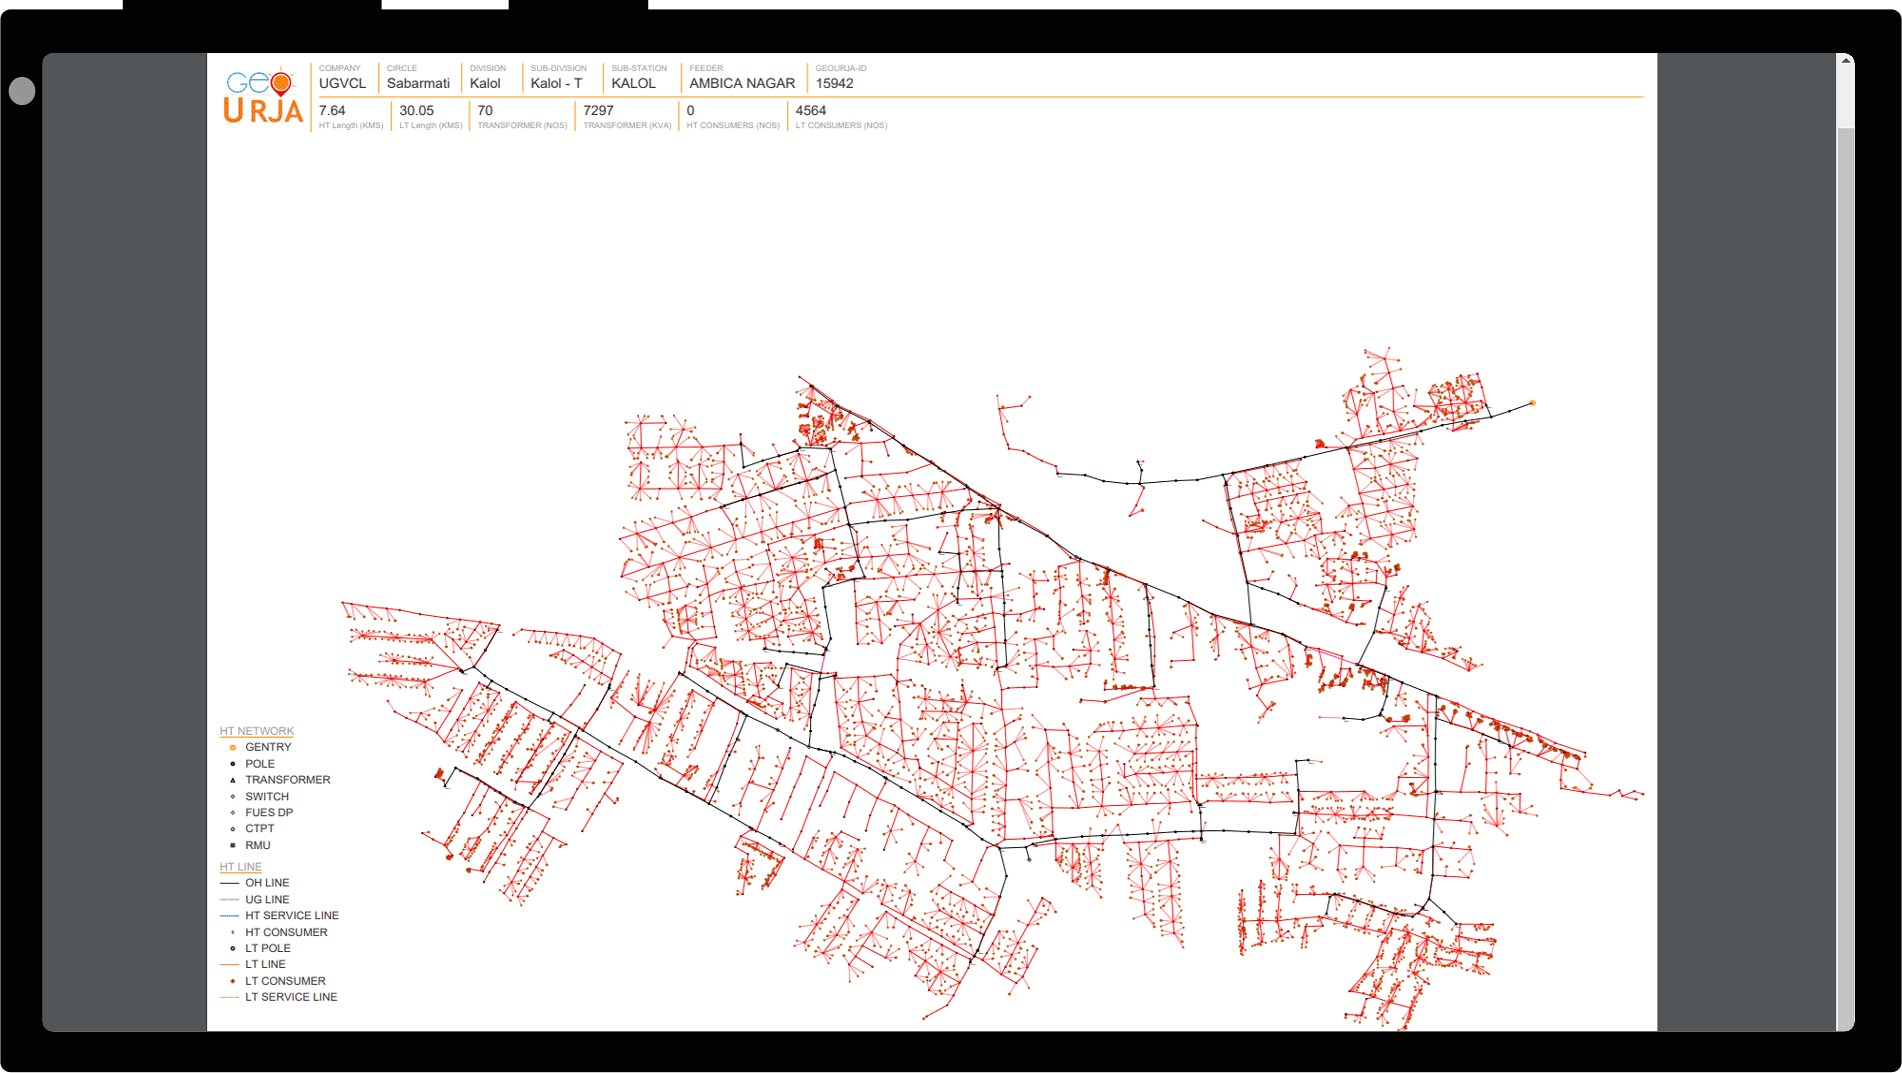The width and height of the screenshot is (1902, 1073).
Task: Click the scrollbar up arrow
Action: [1845, 62]
